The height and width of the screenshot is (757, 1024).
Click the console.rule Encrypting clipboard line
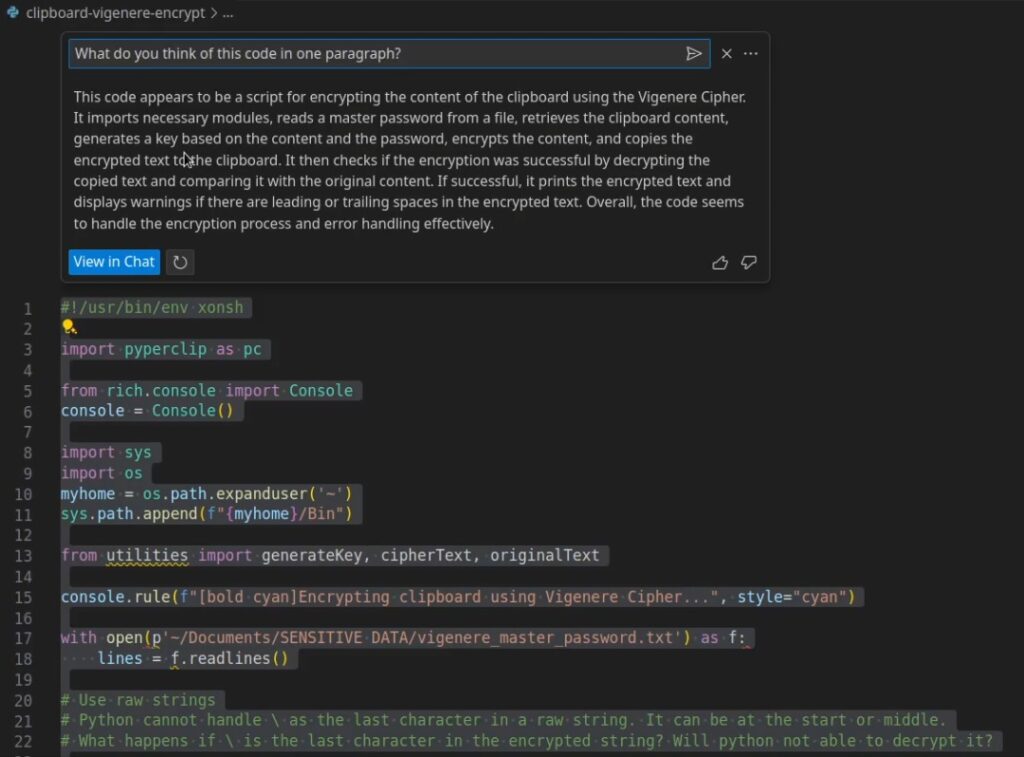tap(458, 597)
